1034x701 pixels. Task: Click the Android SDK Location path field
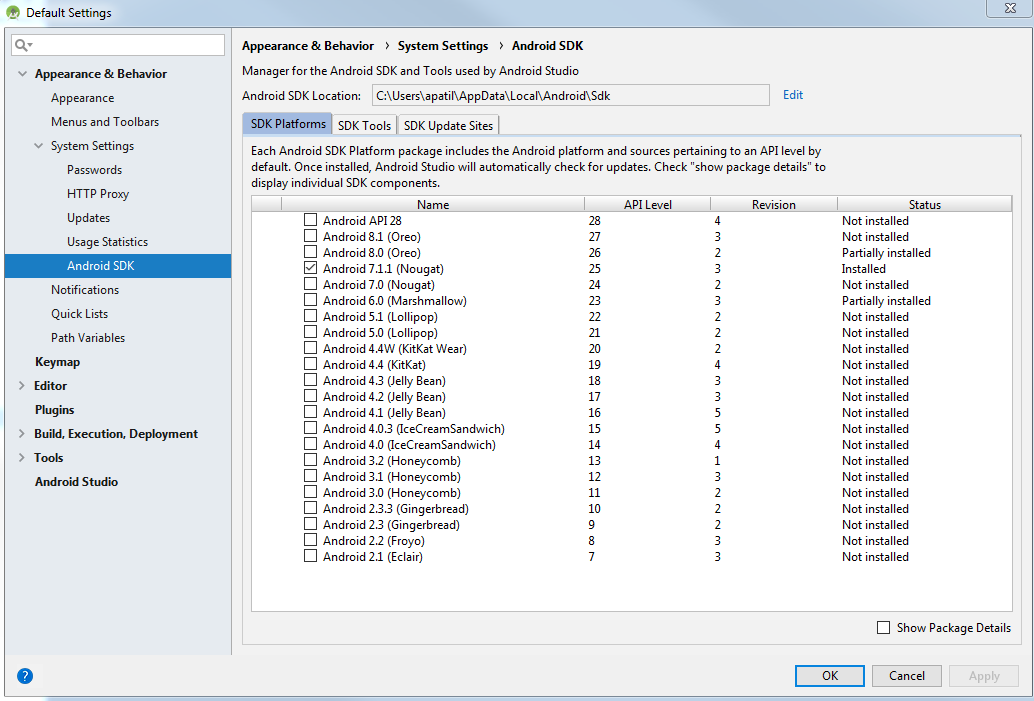pyautogui.click(x=570, y=95)
